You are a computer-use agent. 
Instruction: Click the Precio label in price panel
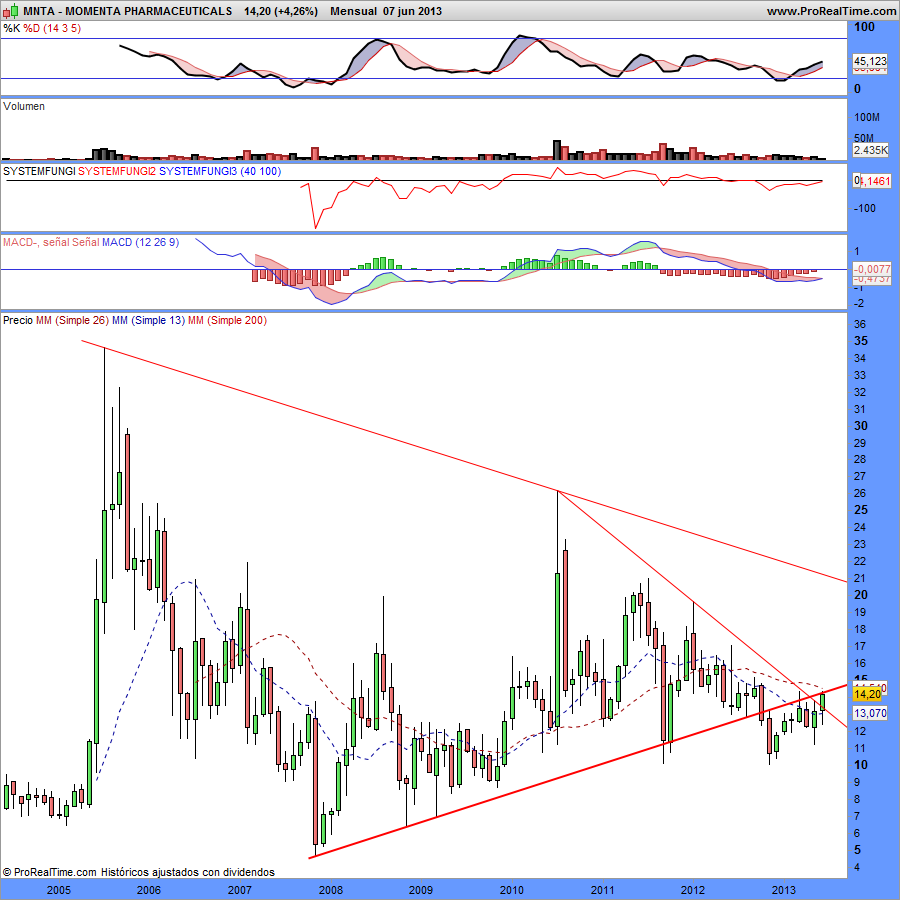[x=18, y=320]
